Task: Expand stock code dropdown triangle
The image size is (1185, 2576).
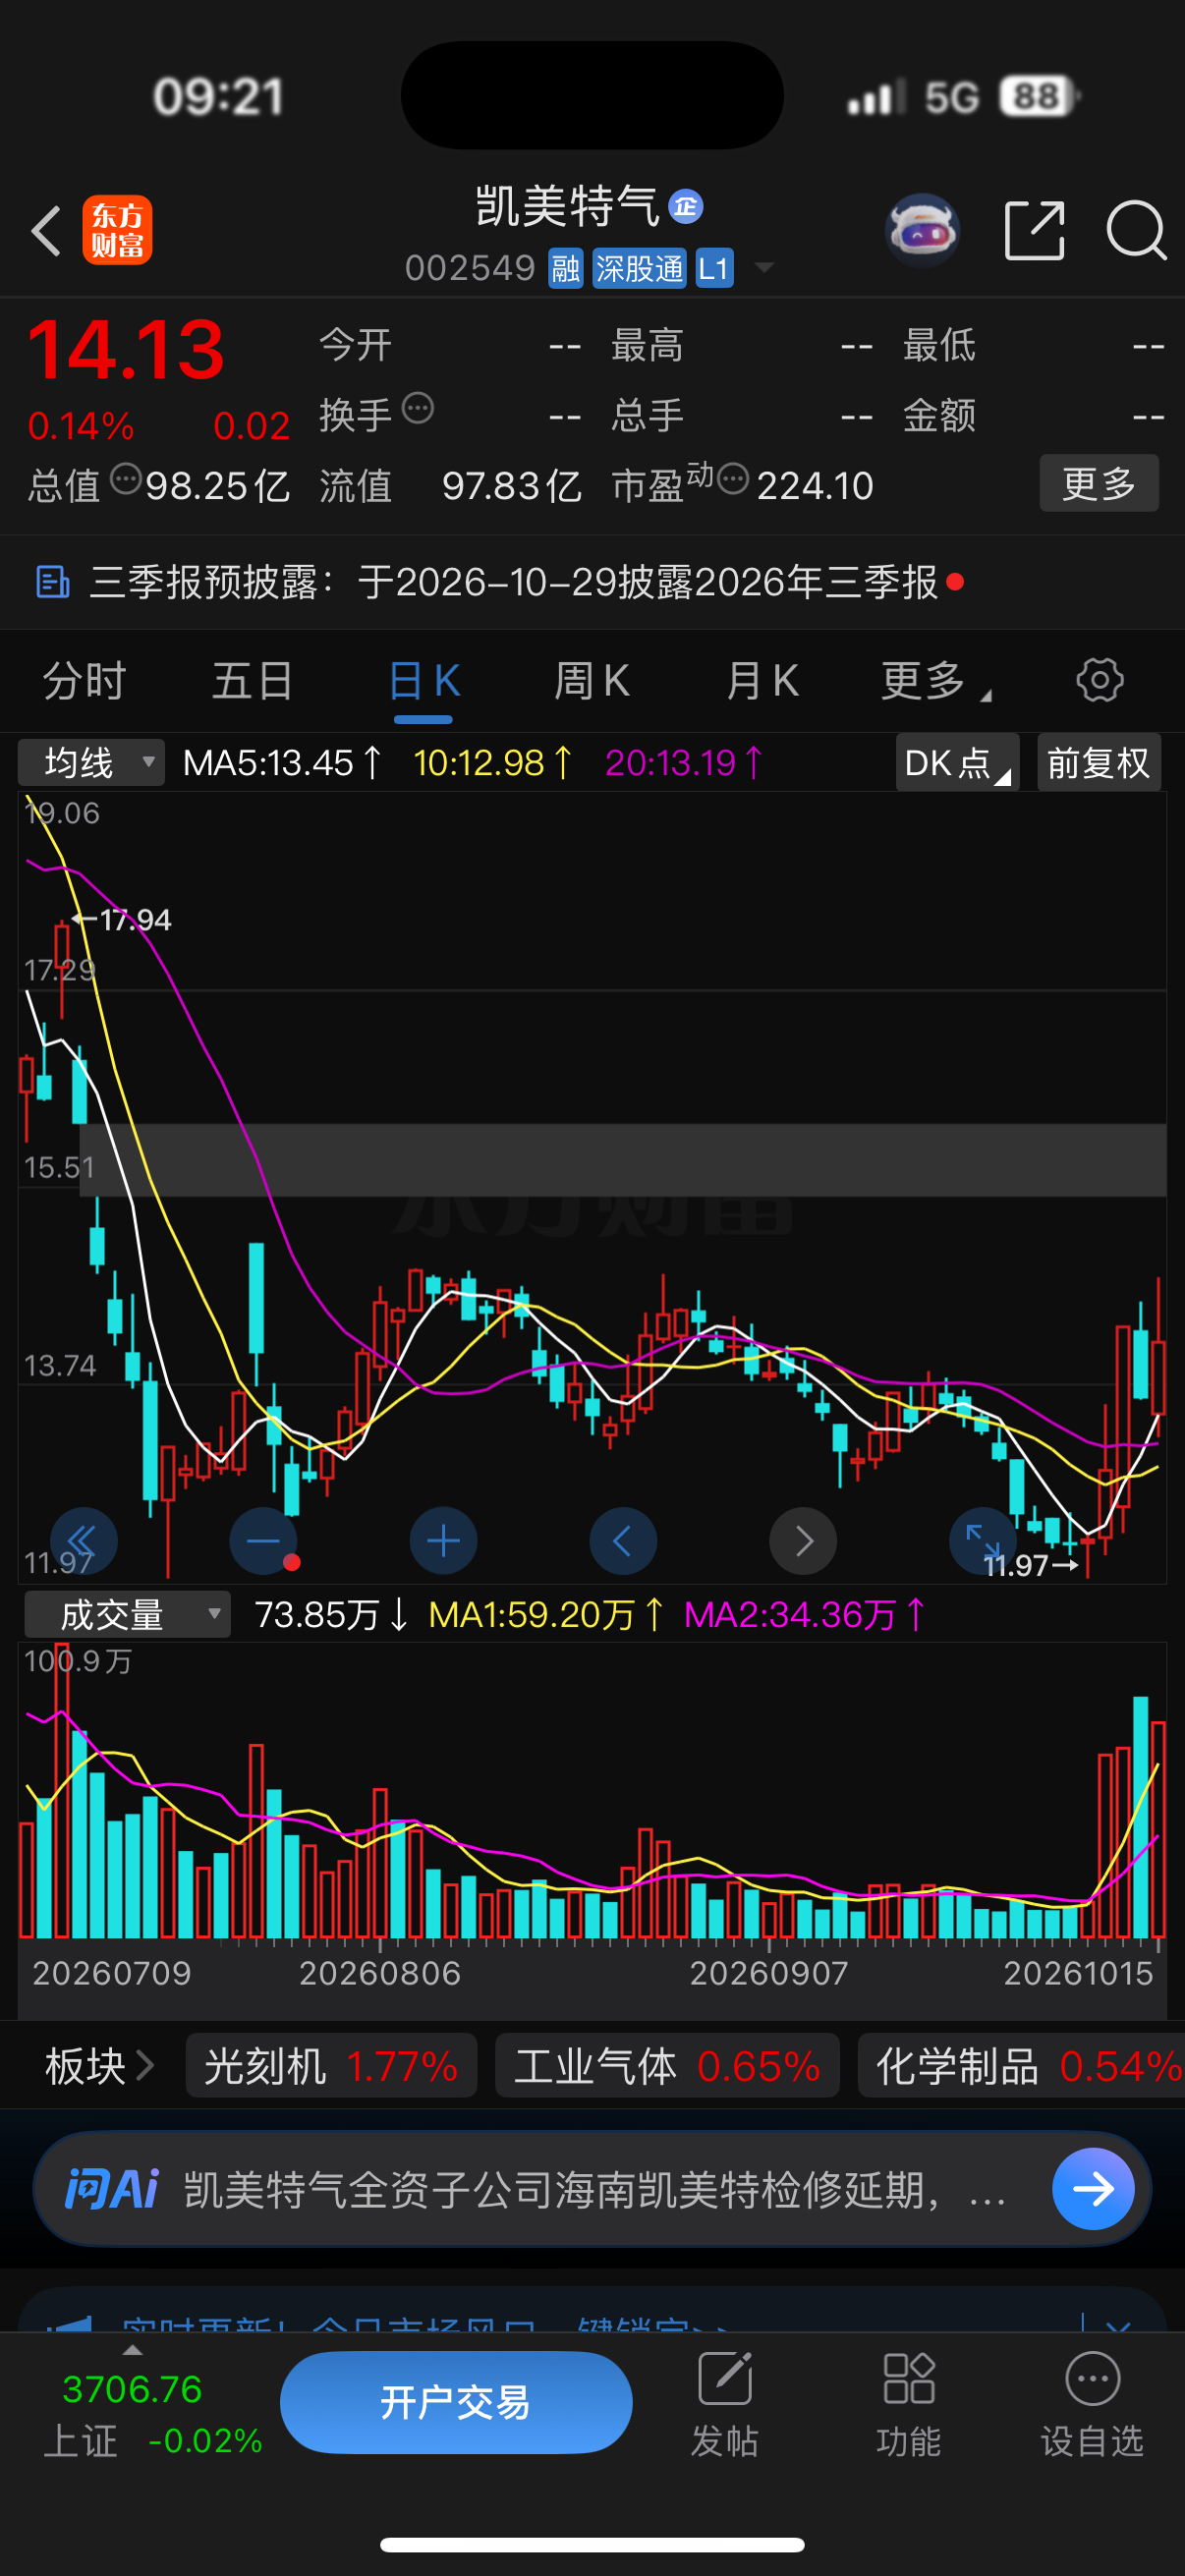Action: [764, 268]
